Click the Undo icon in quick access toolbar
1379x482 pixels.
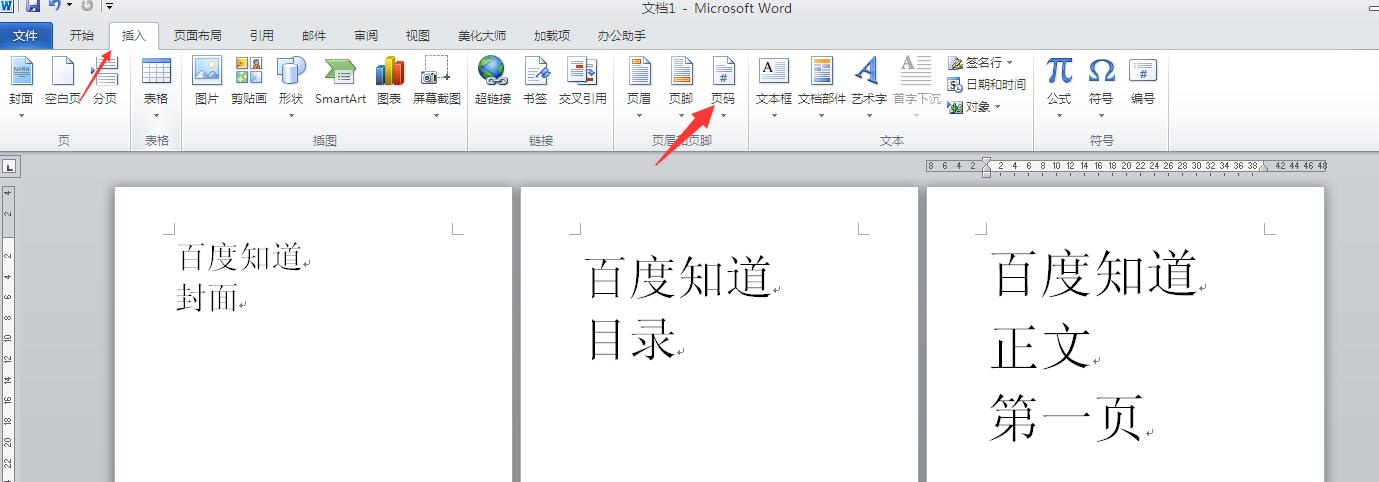point(54,6)
